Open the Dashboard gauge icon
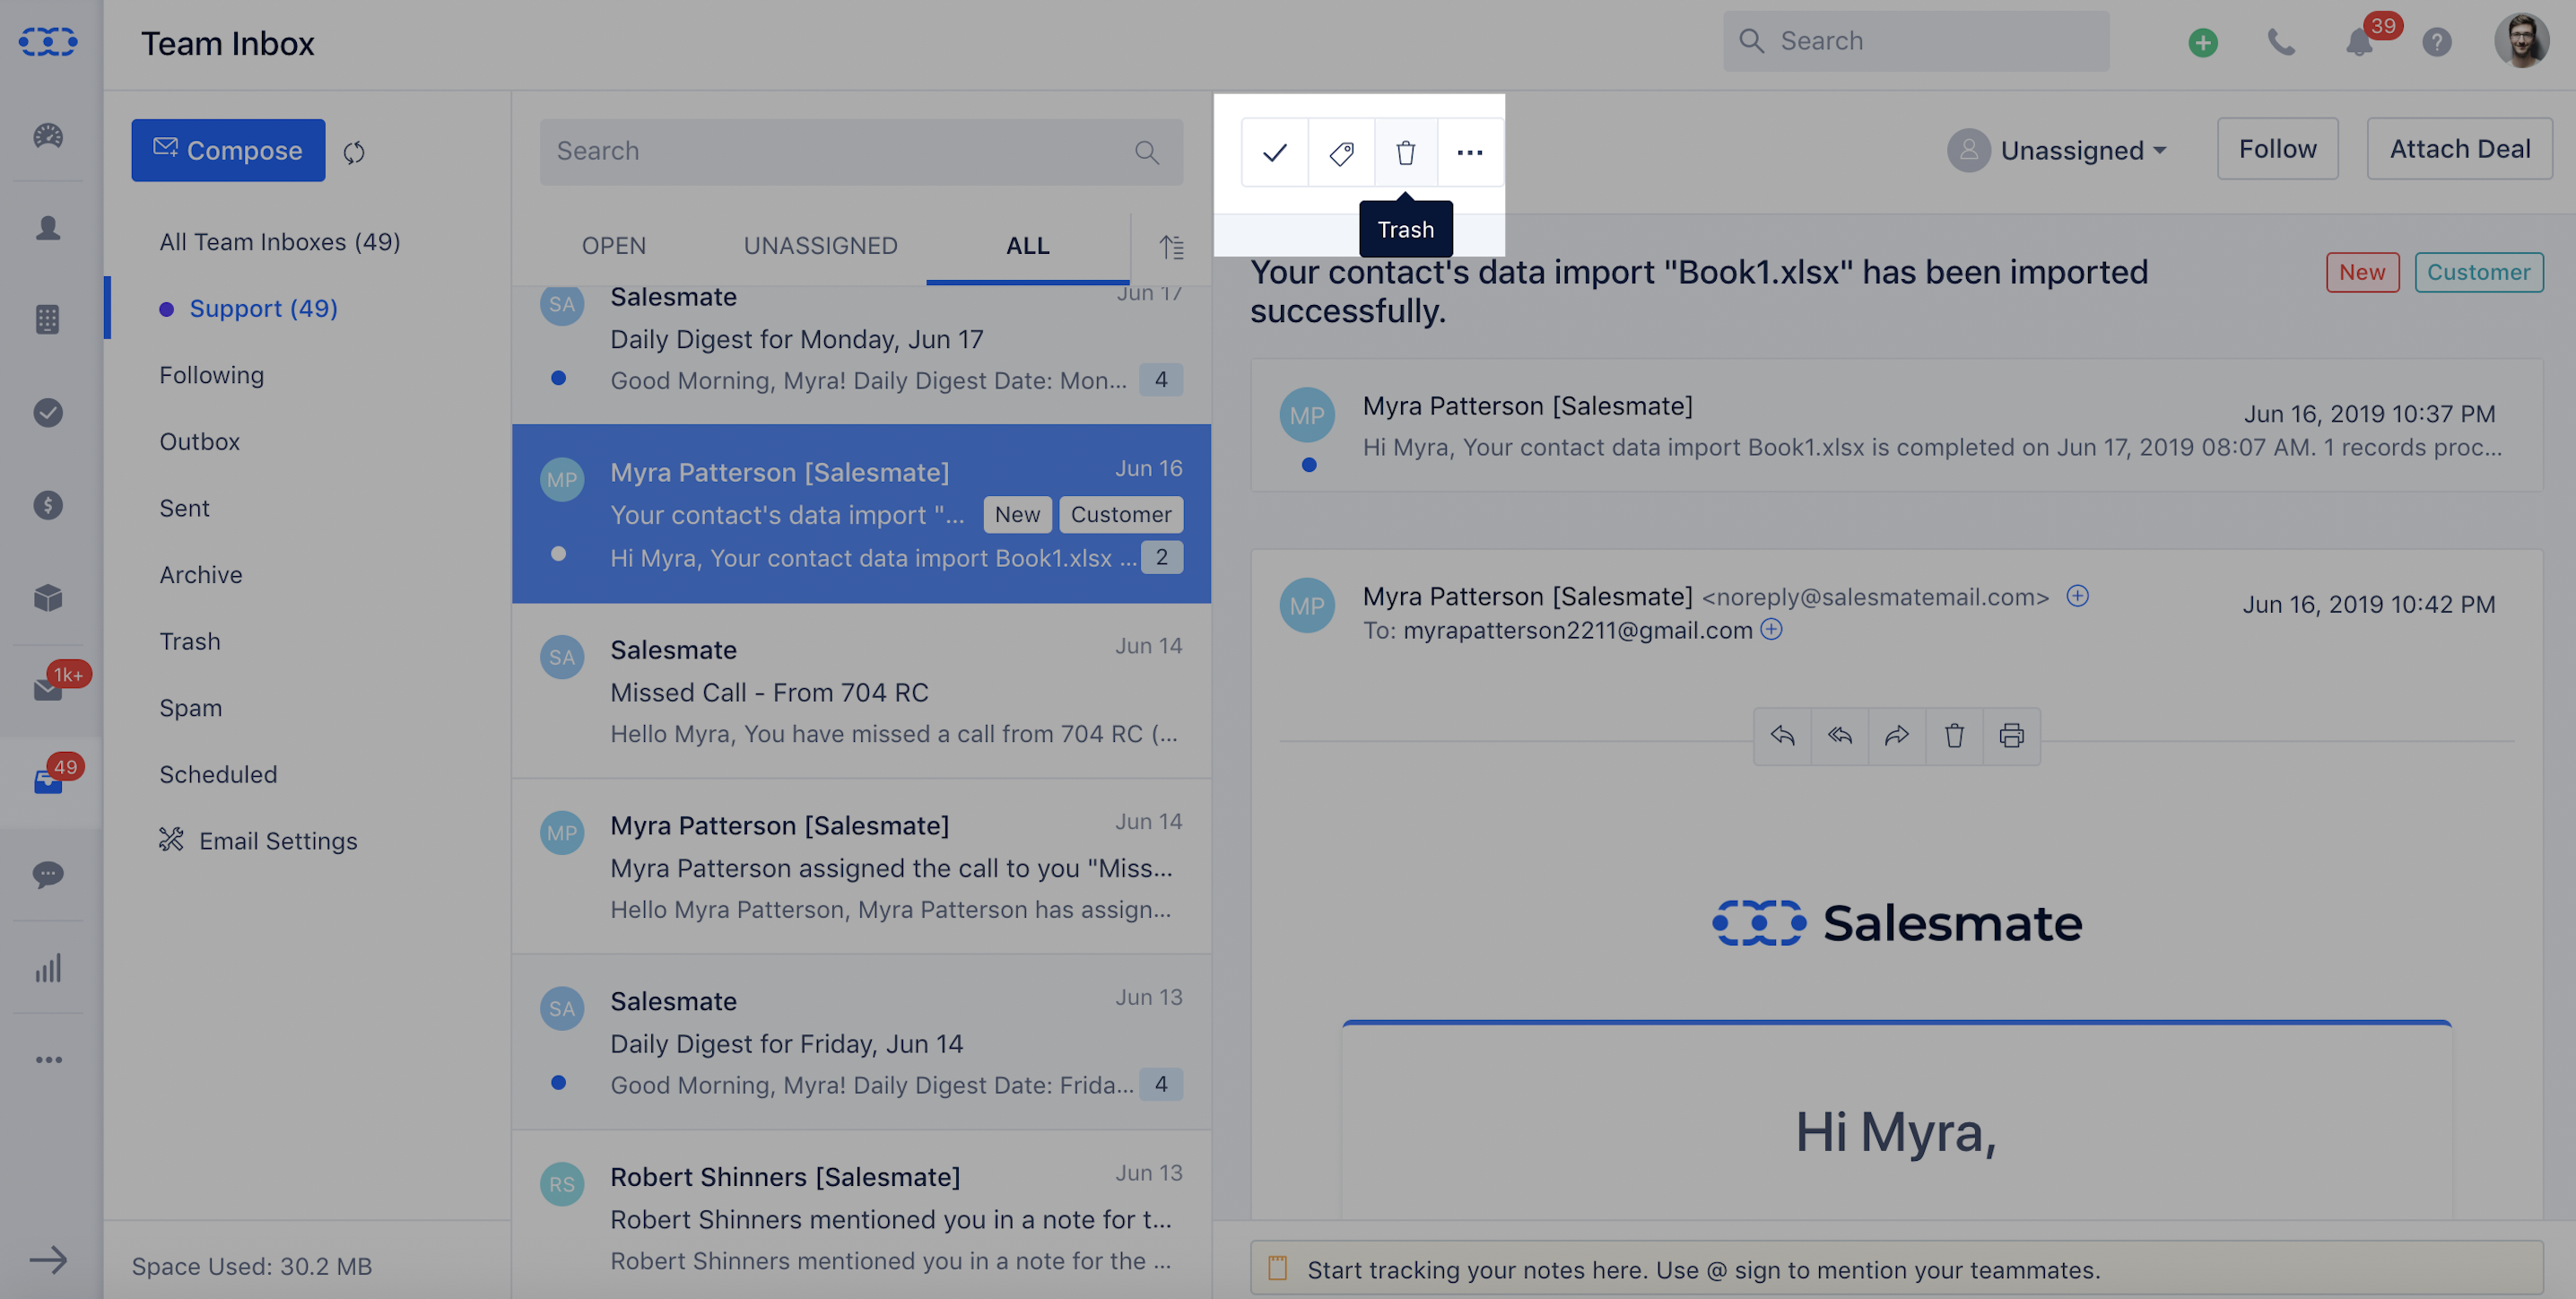 click(x=48, y=135)
